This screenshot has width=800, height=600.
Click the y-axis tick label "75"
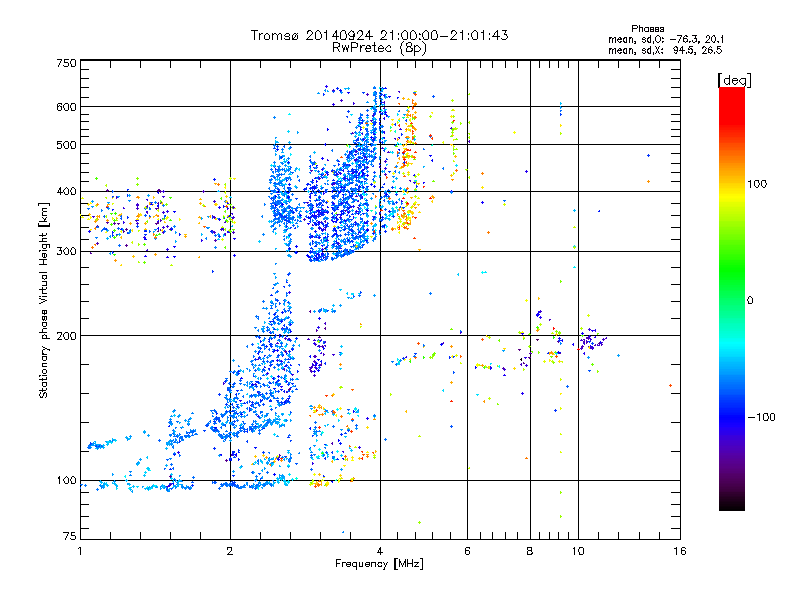pos(70,536)
